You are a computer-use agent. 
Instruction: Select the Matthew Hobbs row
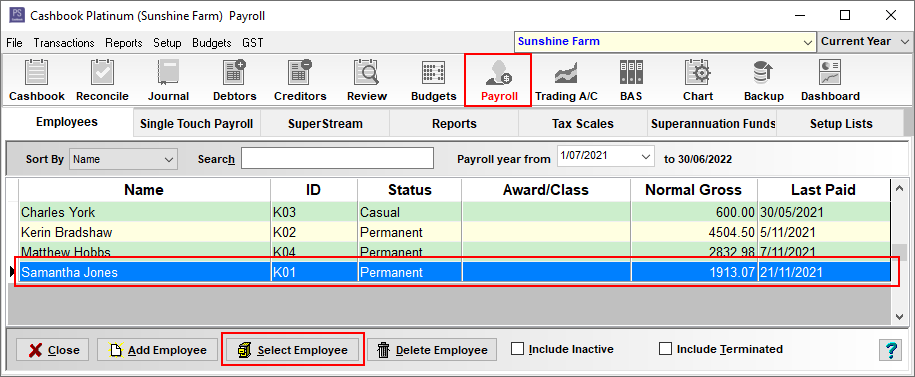455,251
